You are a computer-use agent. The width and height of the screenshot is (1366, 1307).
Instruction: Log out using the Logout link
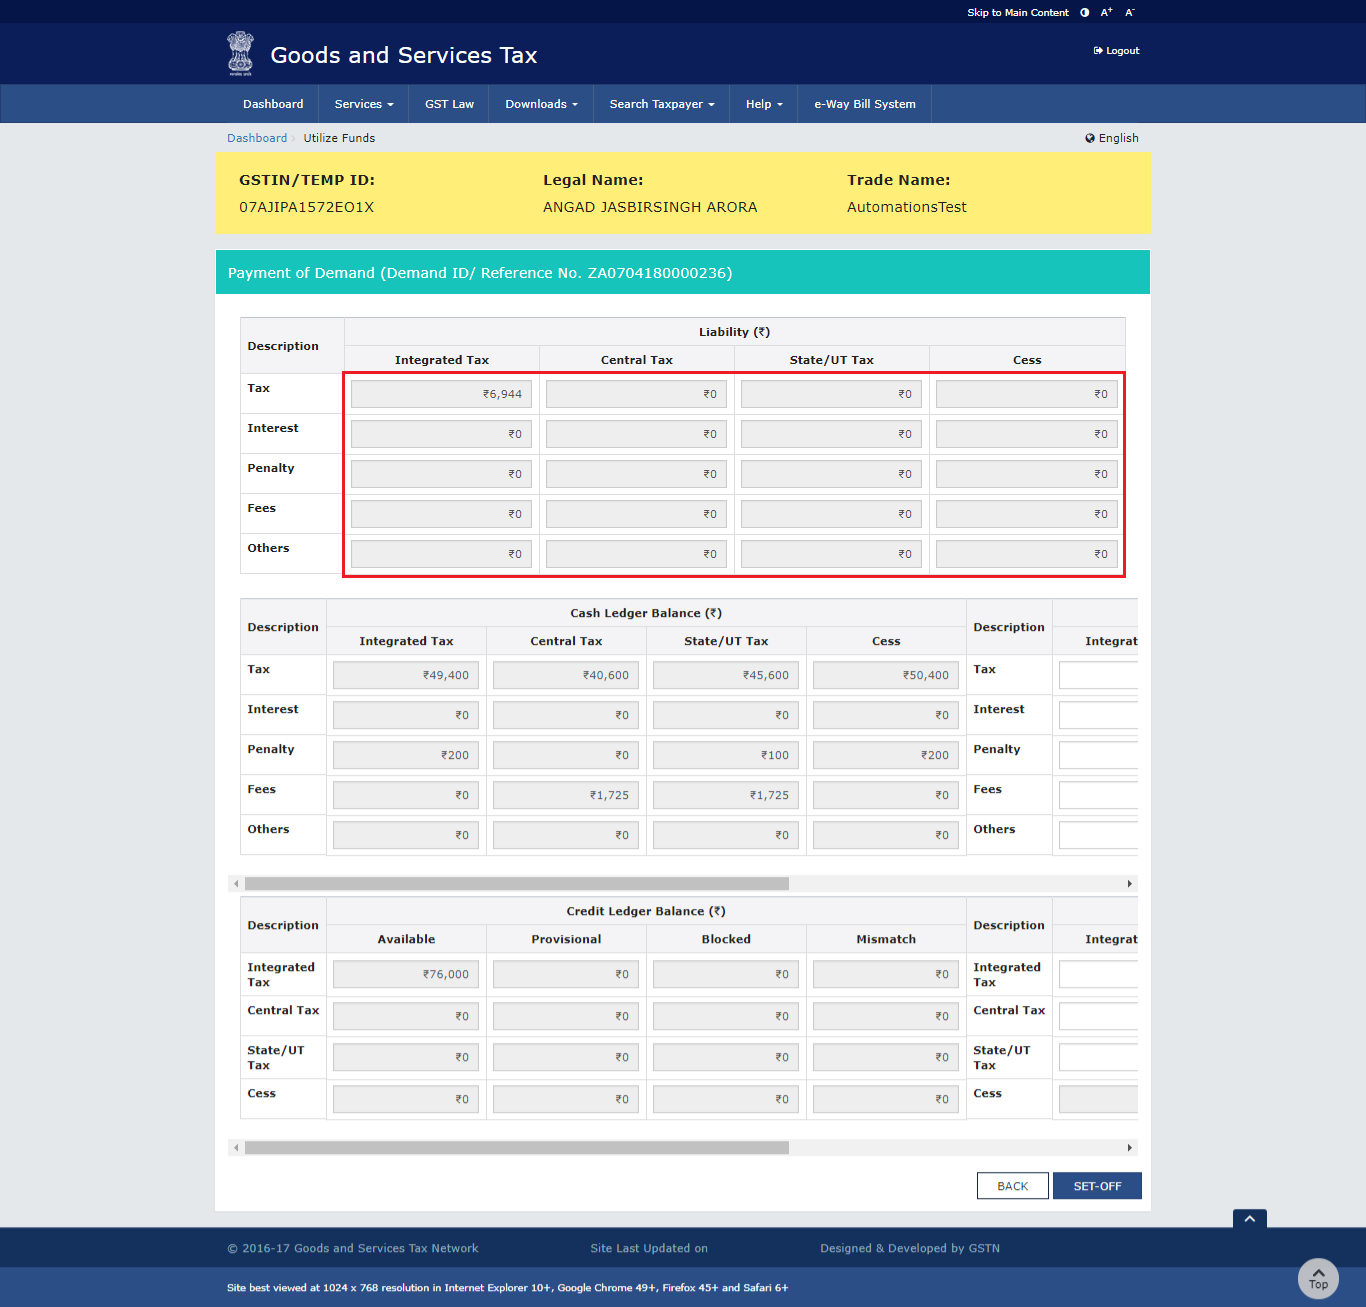tap(1117, 51)
